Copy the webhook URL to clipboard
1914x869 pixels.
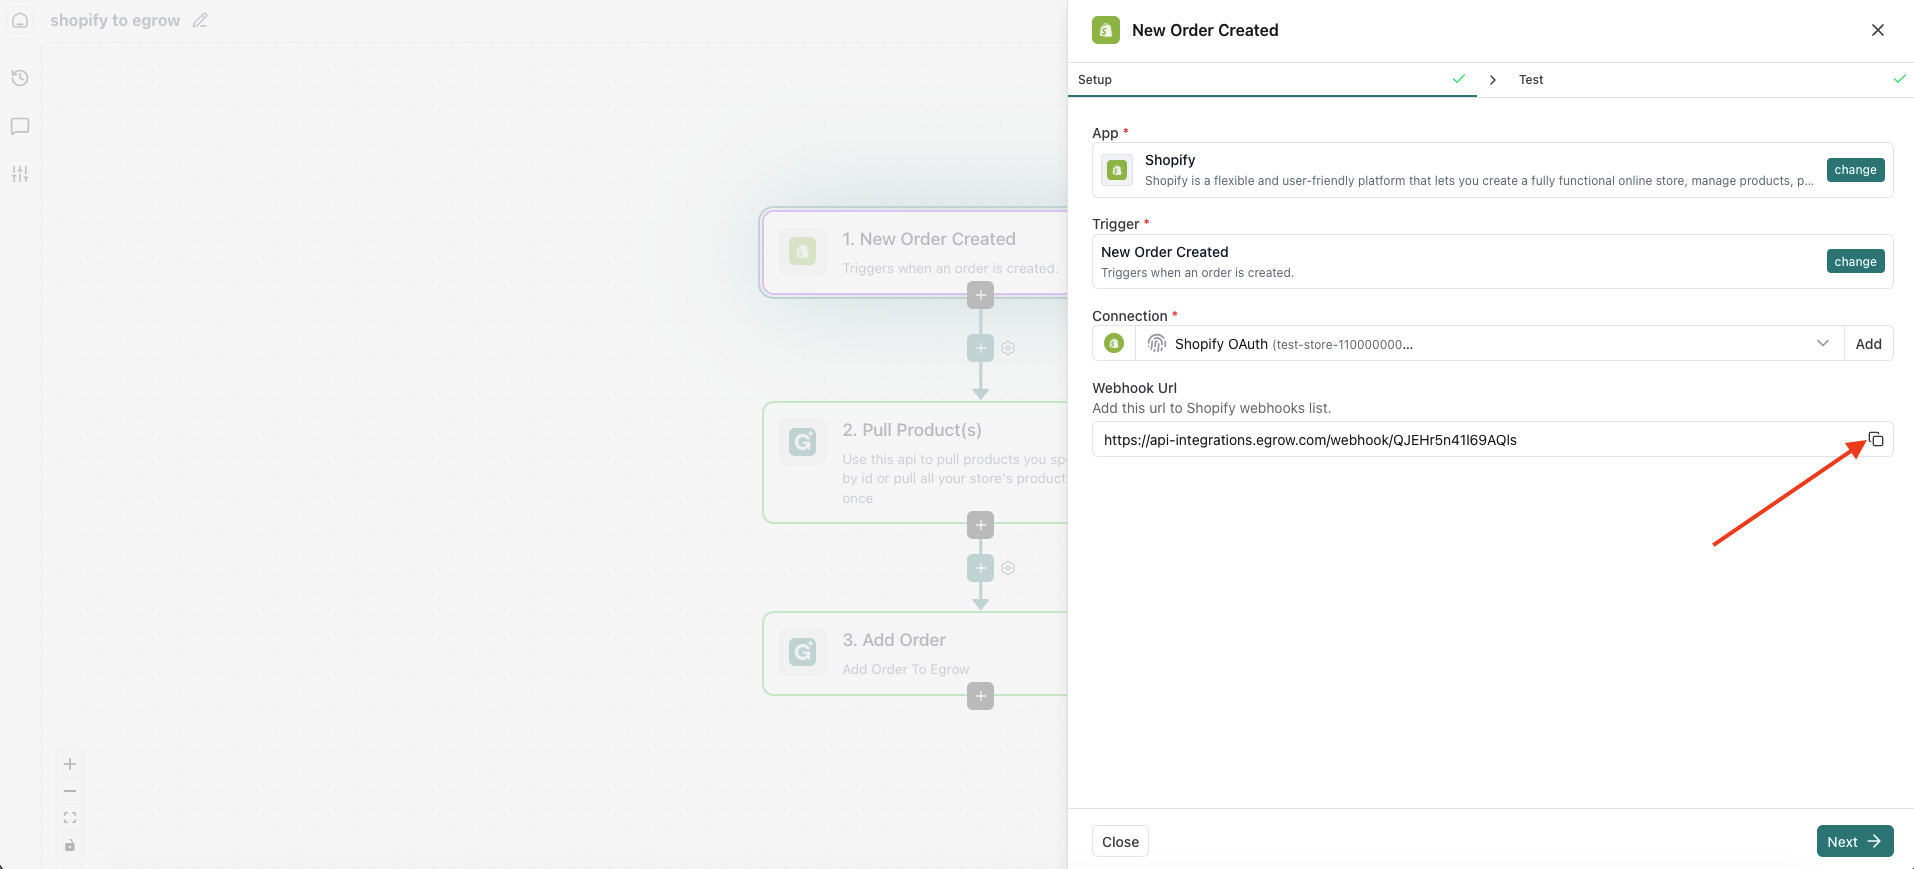coord(1876,440)
